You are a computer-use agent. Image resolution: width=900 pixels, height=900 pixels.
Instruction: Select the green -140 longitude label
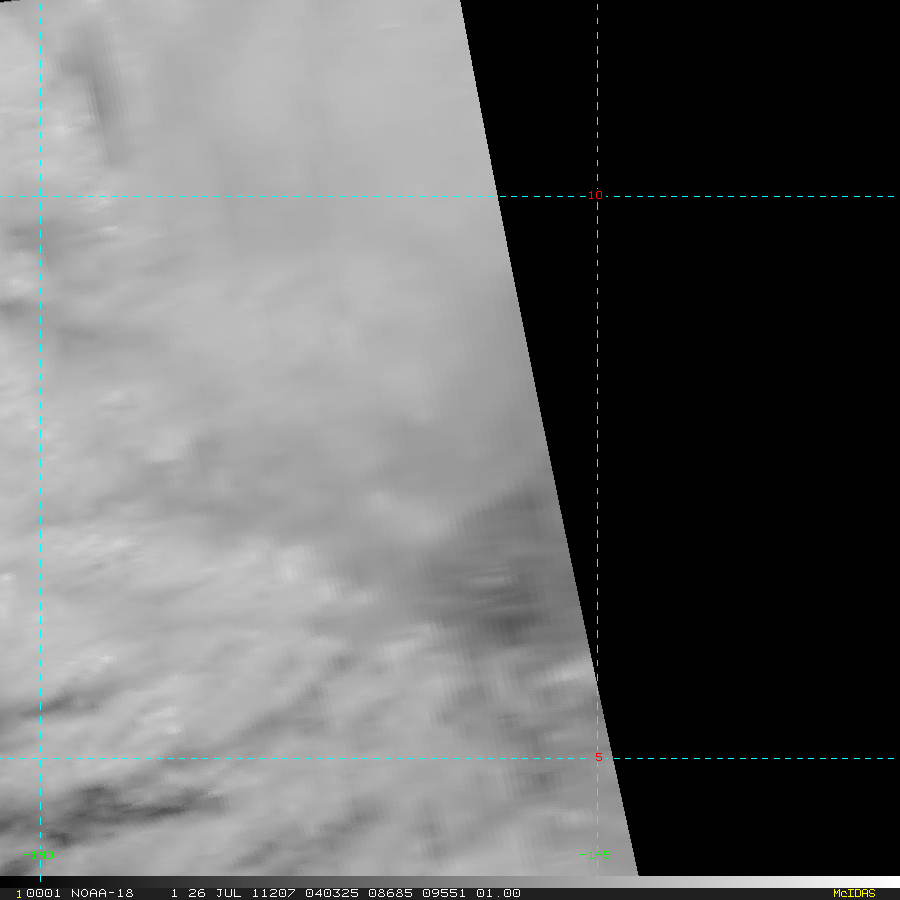(38, 855)
